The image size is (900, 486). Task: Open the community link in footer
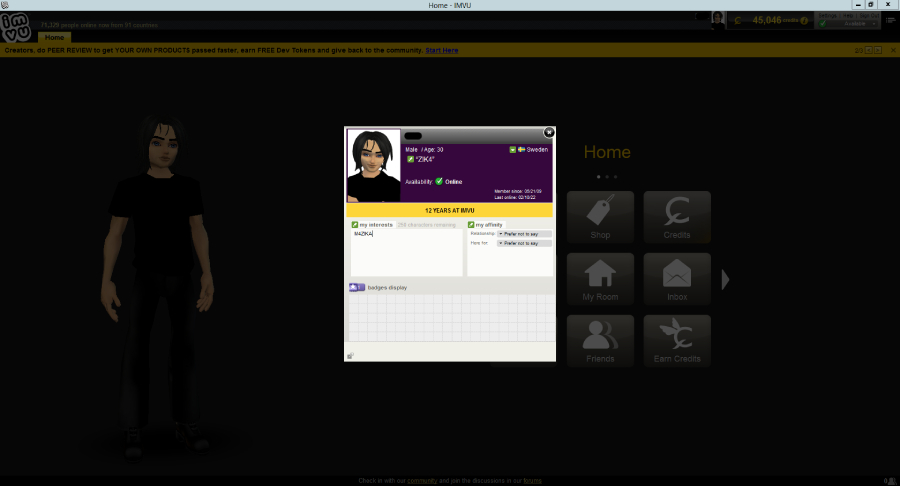point(422,481)
